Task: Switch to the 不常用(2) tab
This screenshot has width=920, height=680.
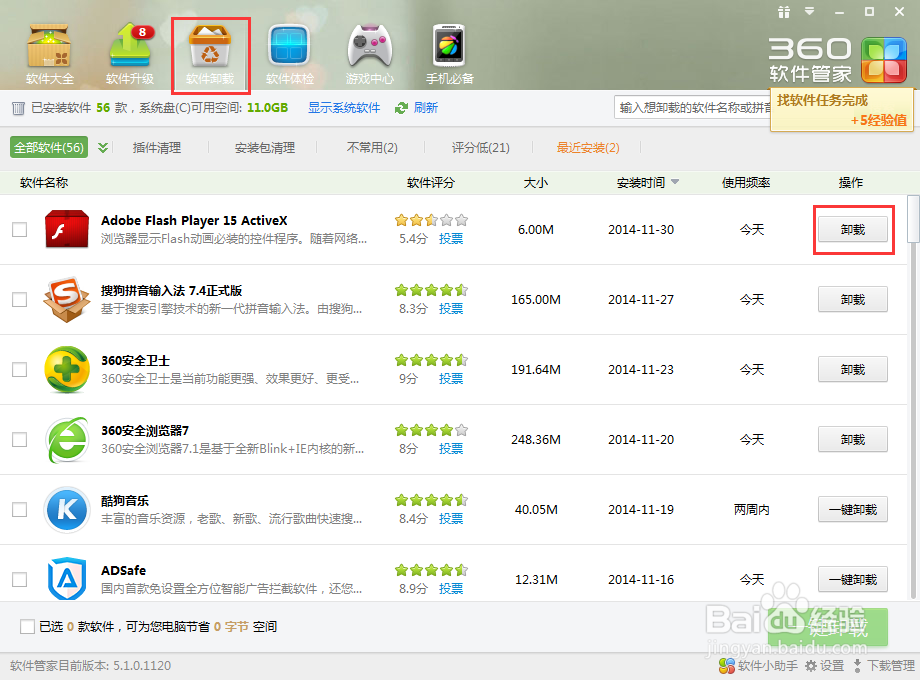Action: (372, 147)
